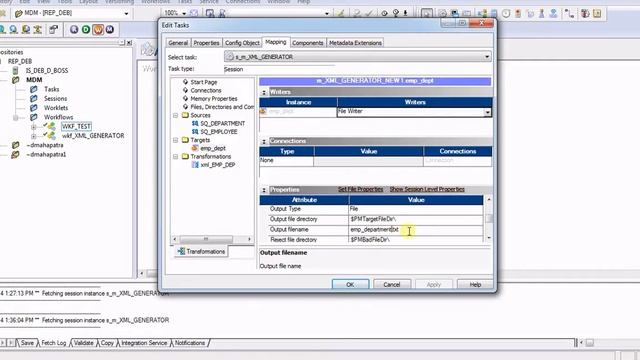
Task: Select Sessions in the repository tree
Action: (56, 98)
